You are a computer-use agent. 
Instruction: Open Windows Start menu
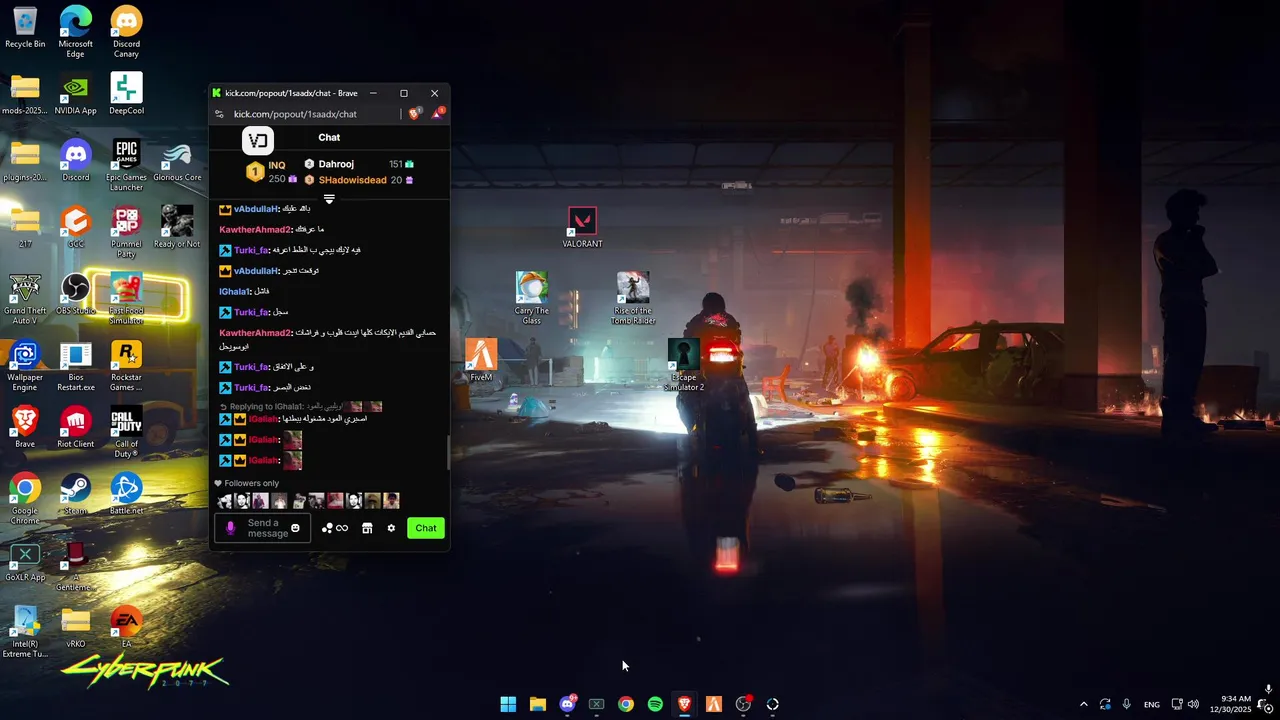(508, 704)
